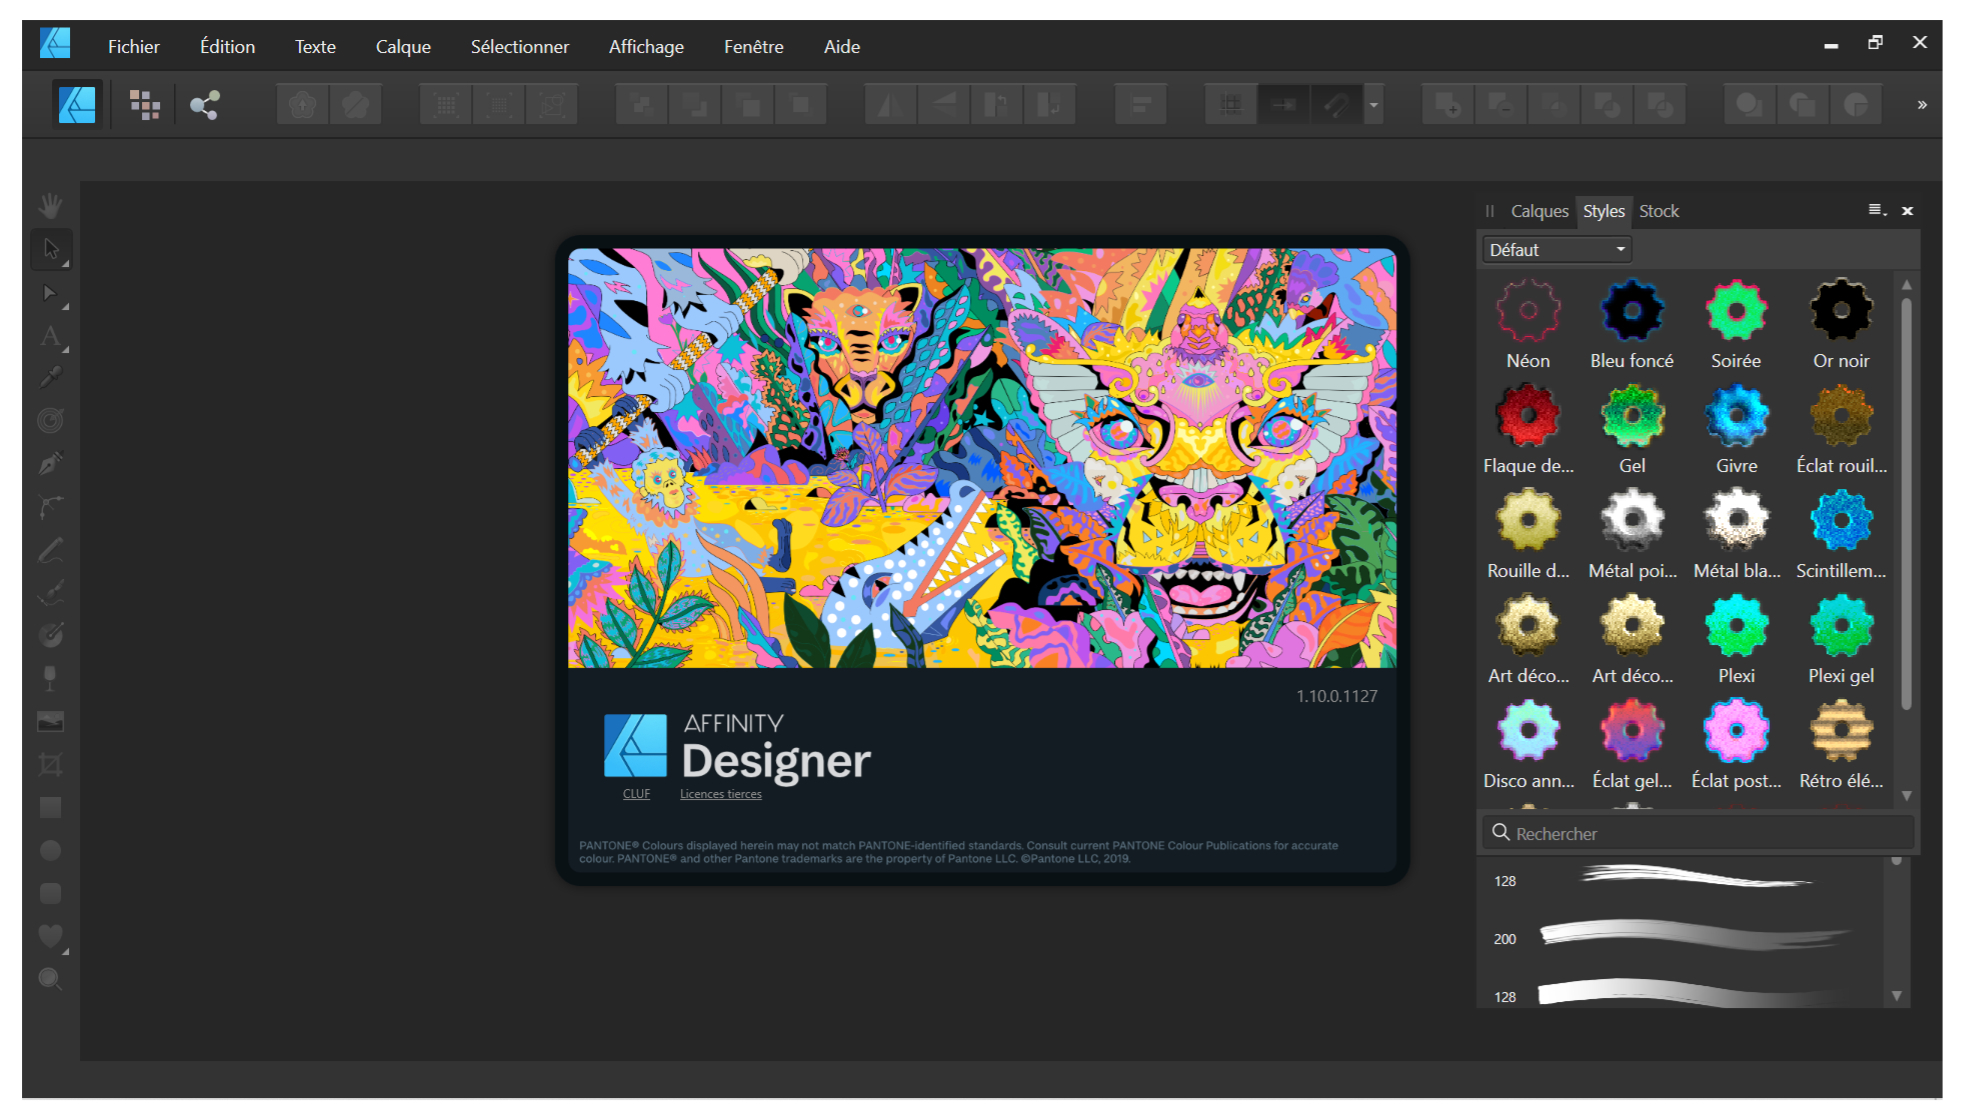Switch to Export Persona

click(x=205, y=105)
